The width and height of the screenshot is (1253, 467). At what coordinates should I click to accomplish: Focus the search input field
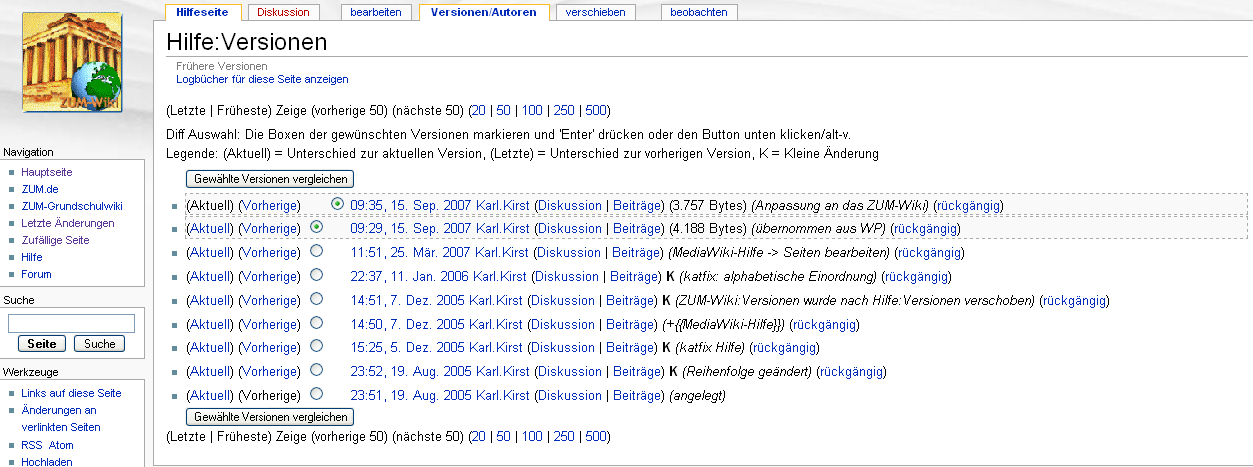(71, 323)
